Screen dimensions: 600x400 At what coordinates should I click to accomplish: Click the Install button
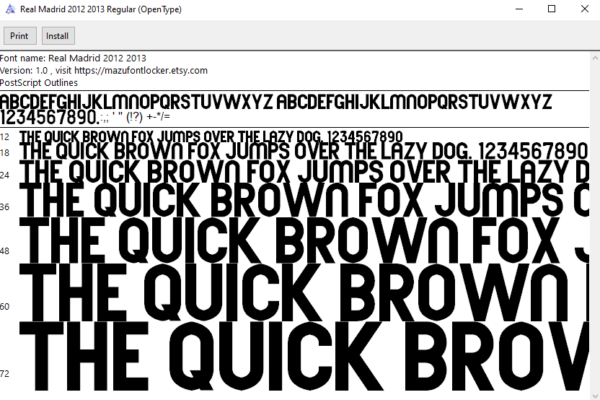[58, 36]
